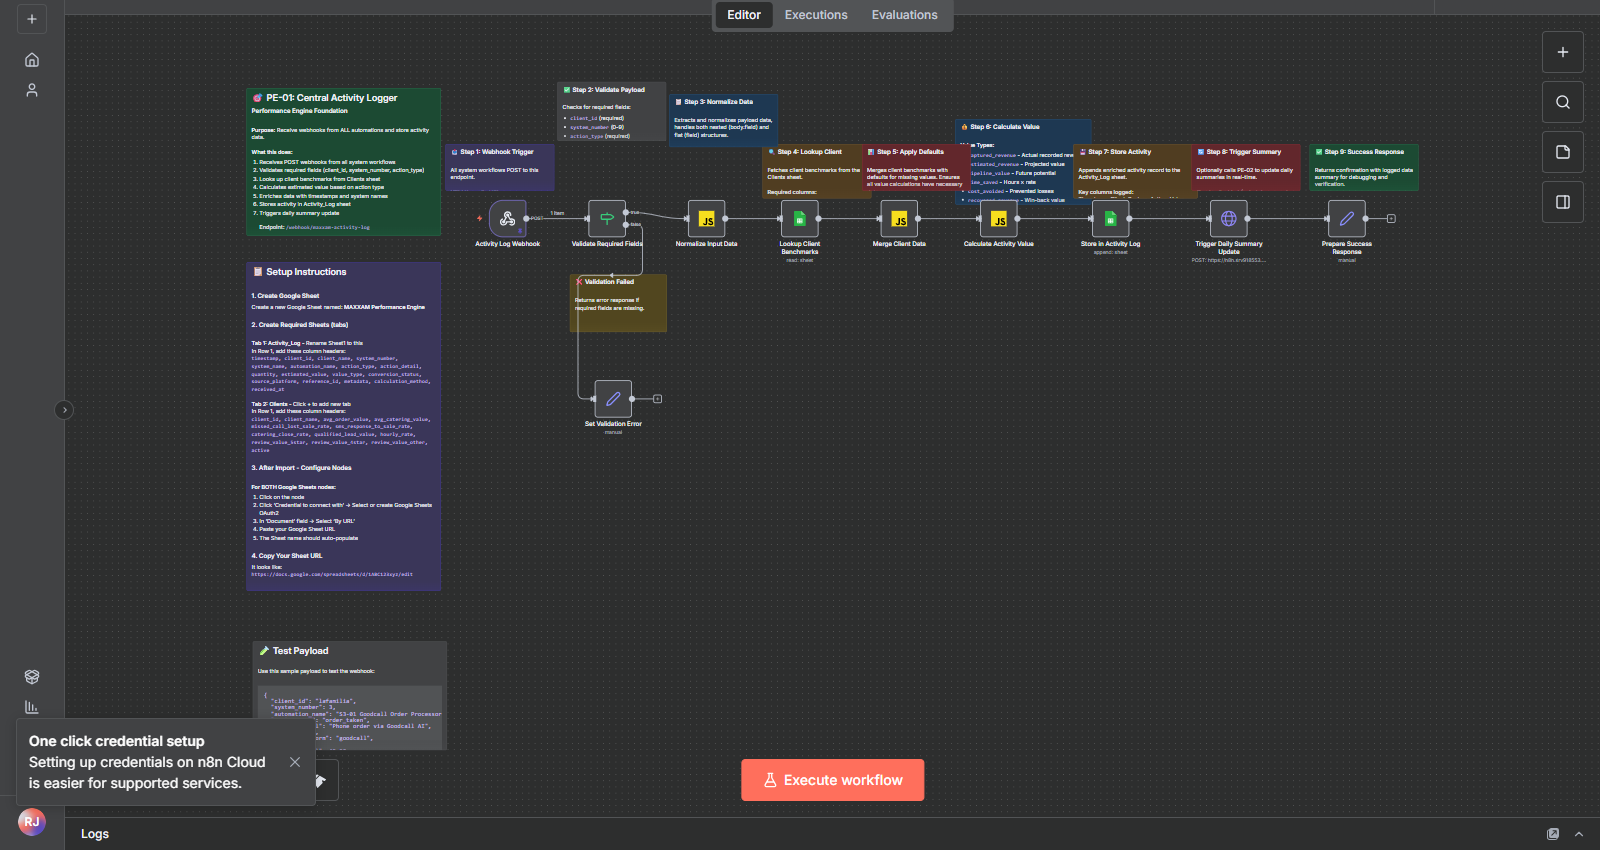Select the Step 7: Store Activity sticky
Viewport: 1600px width, 850px height.
click(1135, 171)
